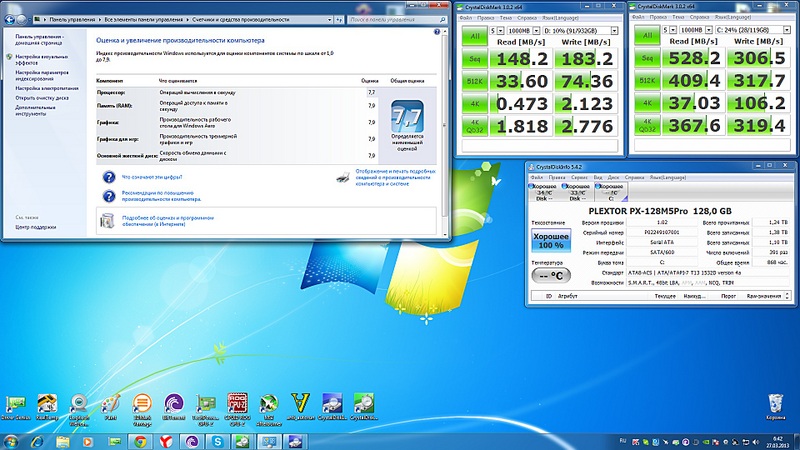Click the All button in D: CrystalDiskMark
Viewport: 800px width, 450px height.
point(474,36)
